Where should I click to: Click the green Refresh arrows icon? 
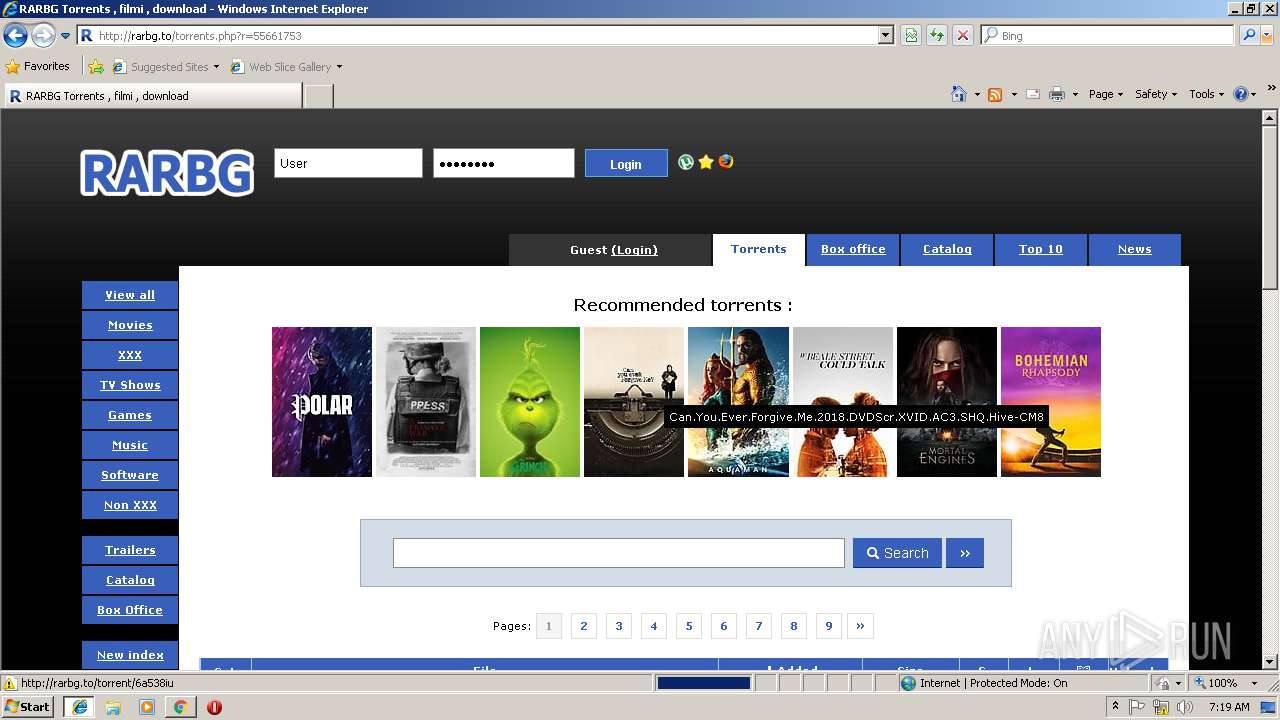point(937,35)
